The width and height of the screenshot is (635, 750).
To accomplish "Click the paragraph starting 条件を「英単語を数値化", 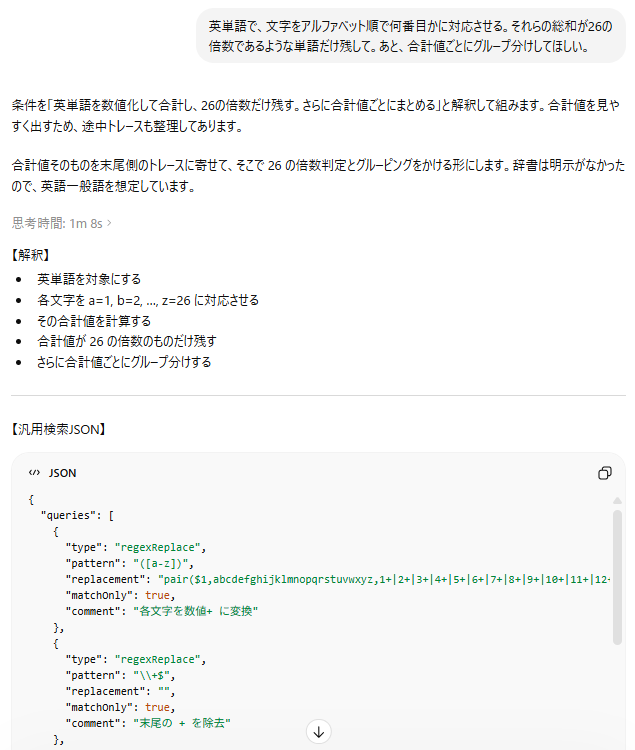I will (316, 115).
